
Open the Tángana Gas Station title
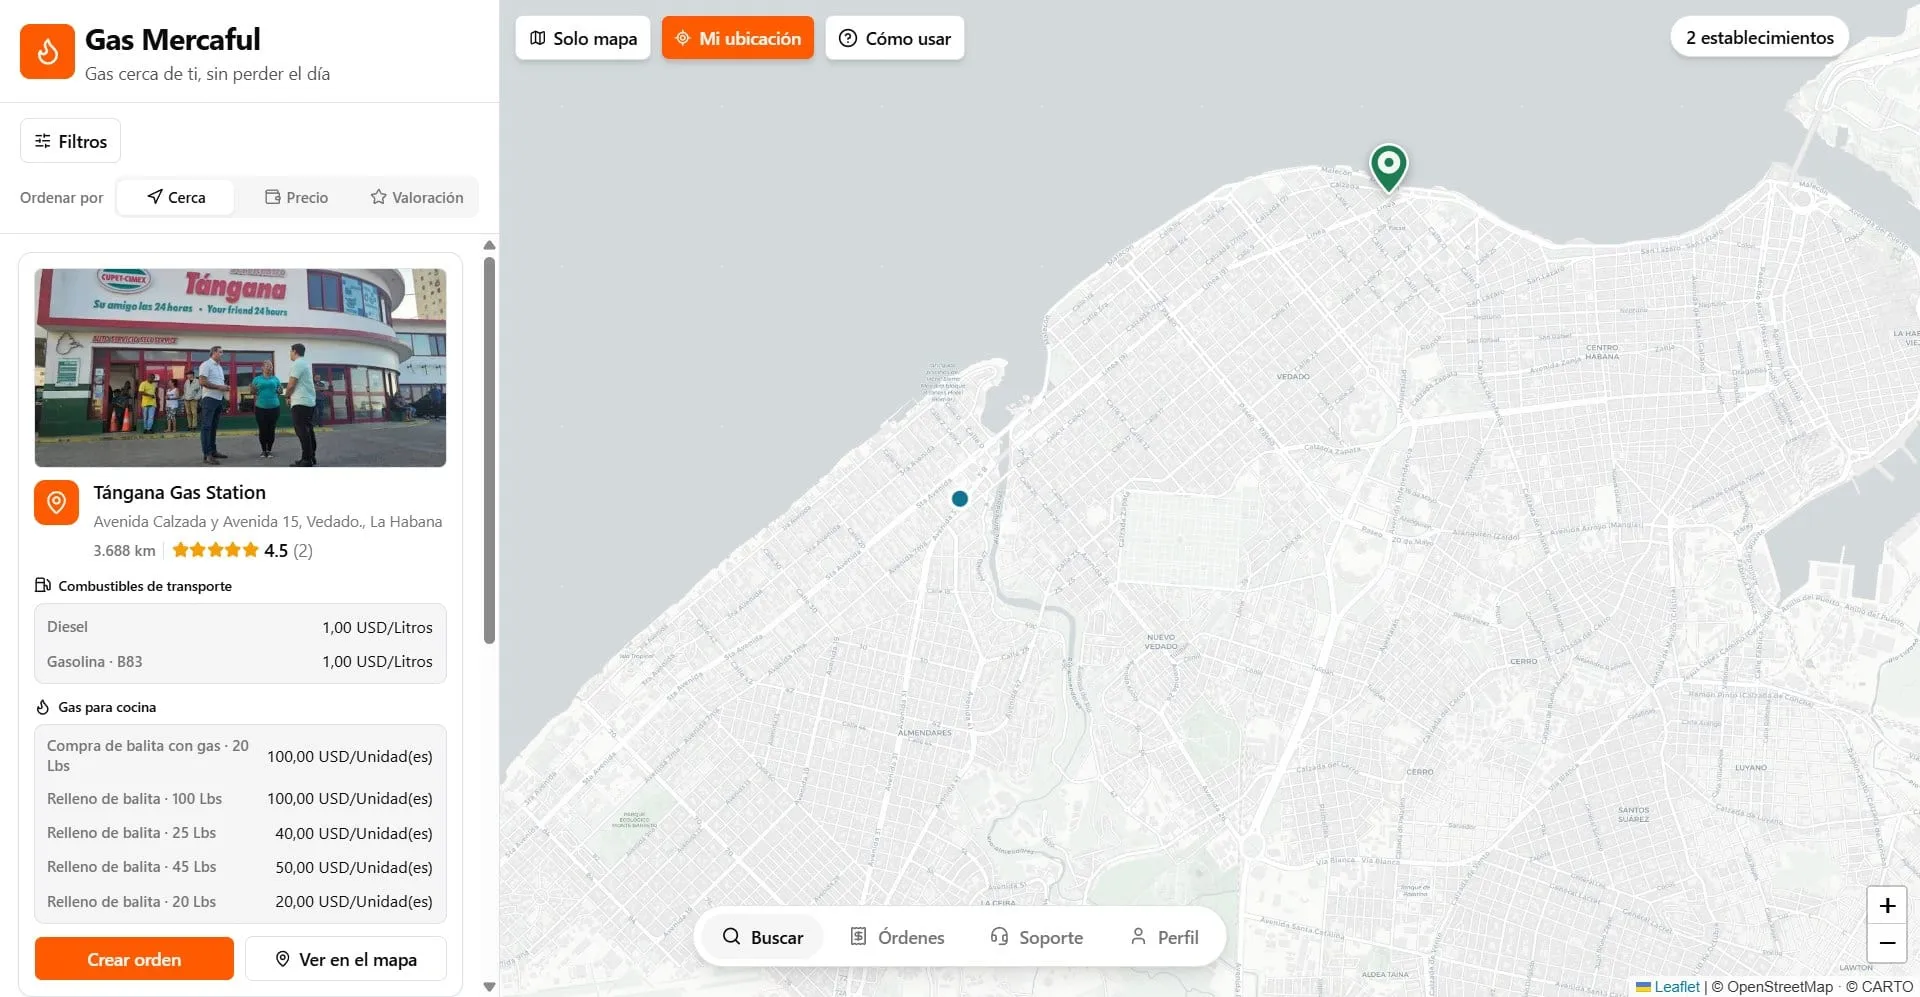(180, 492)
